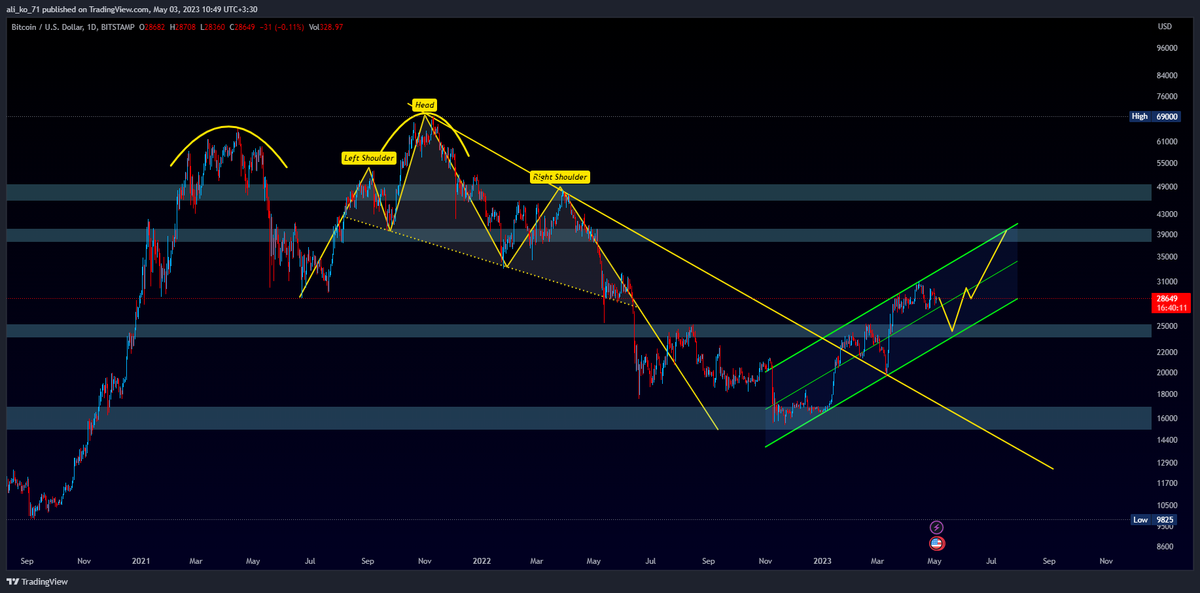Click the purple lightning event icon
The image size is (1200, 593).
(937, 527)
